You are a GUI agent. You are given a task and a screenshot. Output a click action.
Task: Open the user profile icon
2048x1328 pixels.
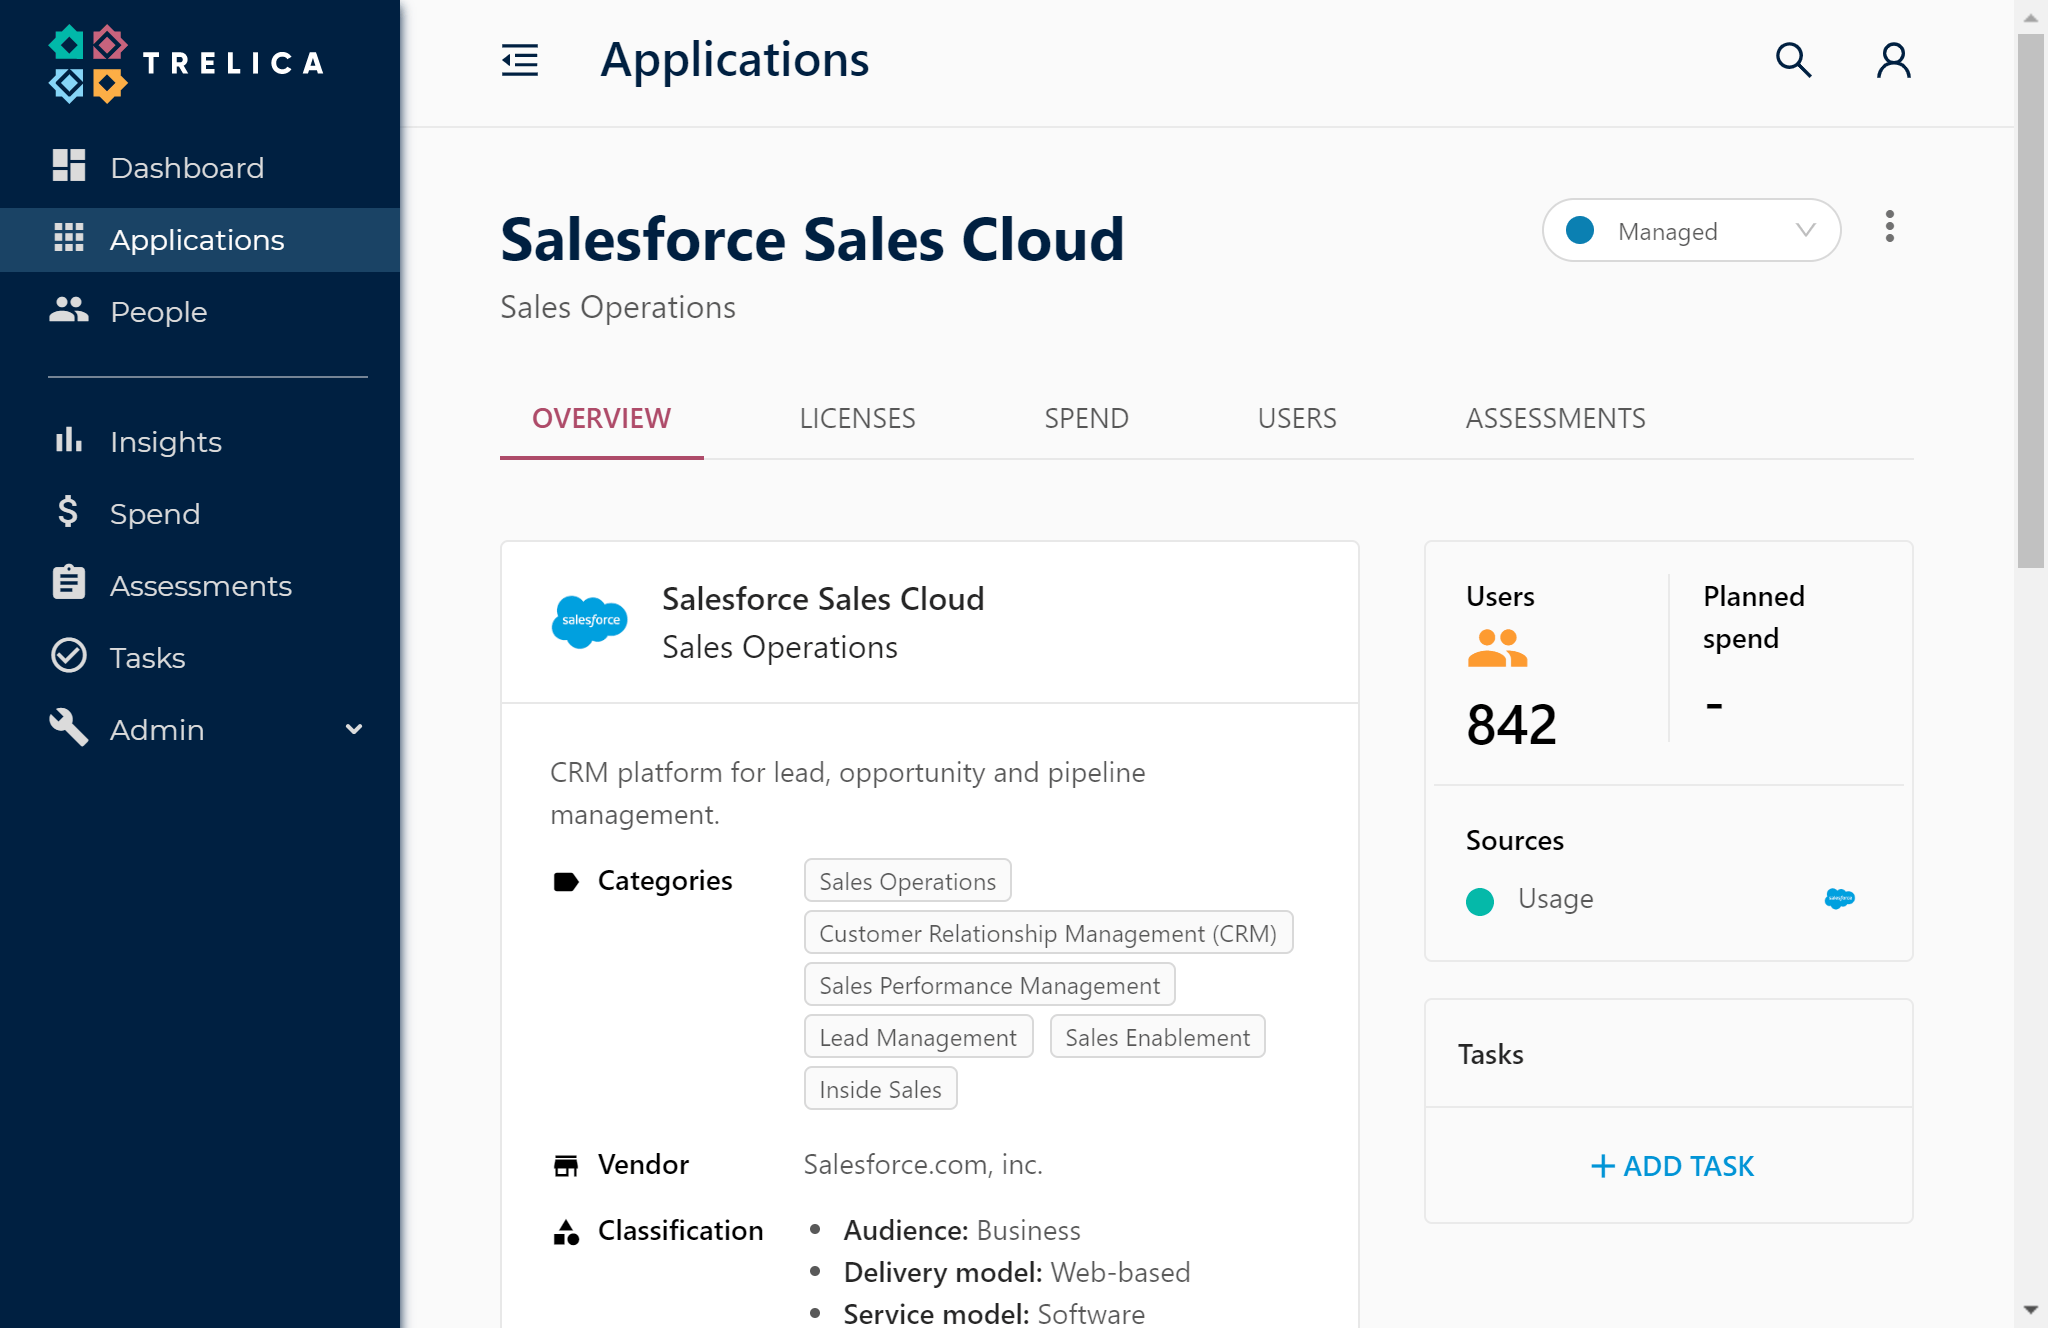point(1893,60)
